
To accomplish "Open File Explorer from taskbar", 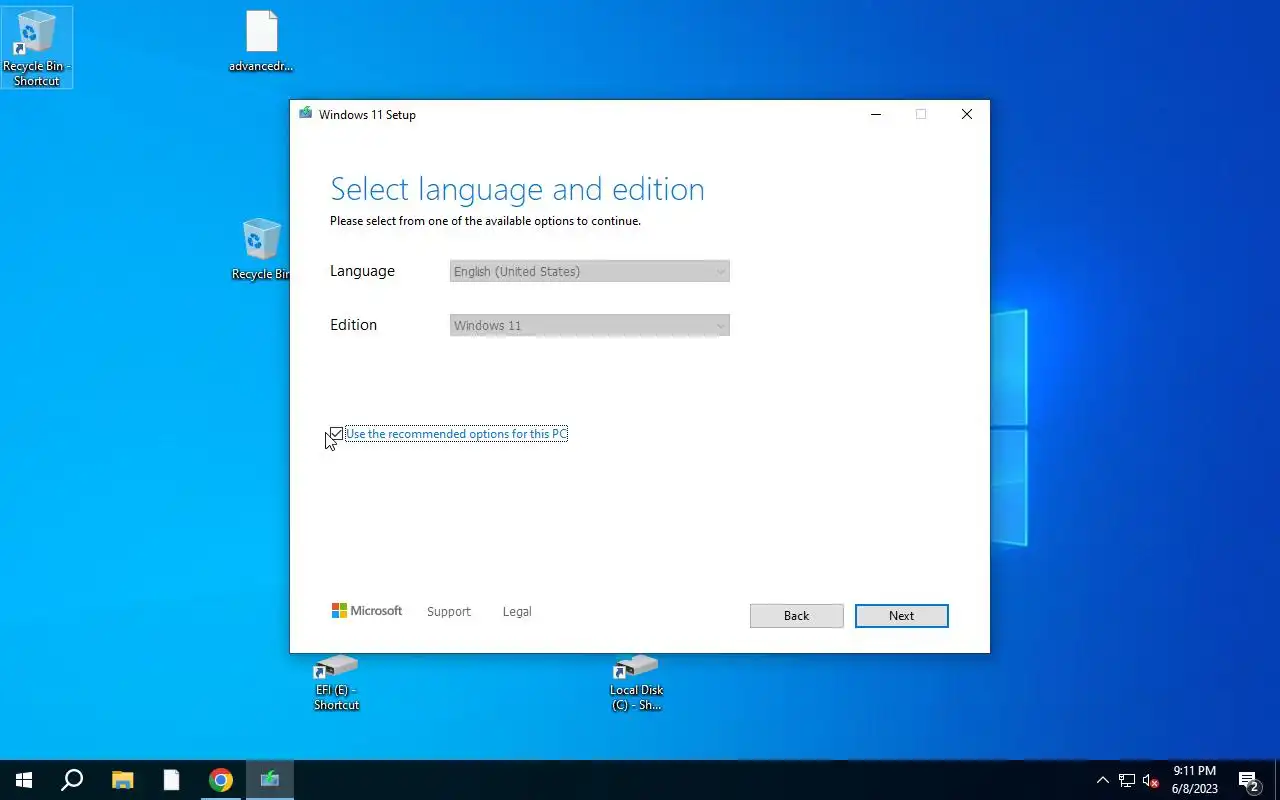I will pyautogui.click(x=122, y=780).
